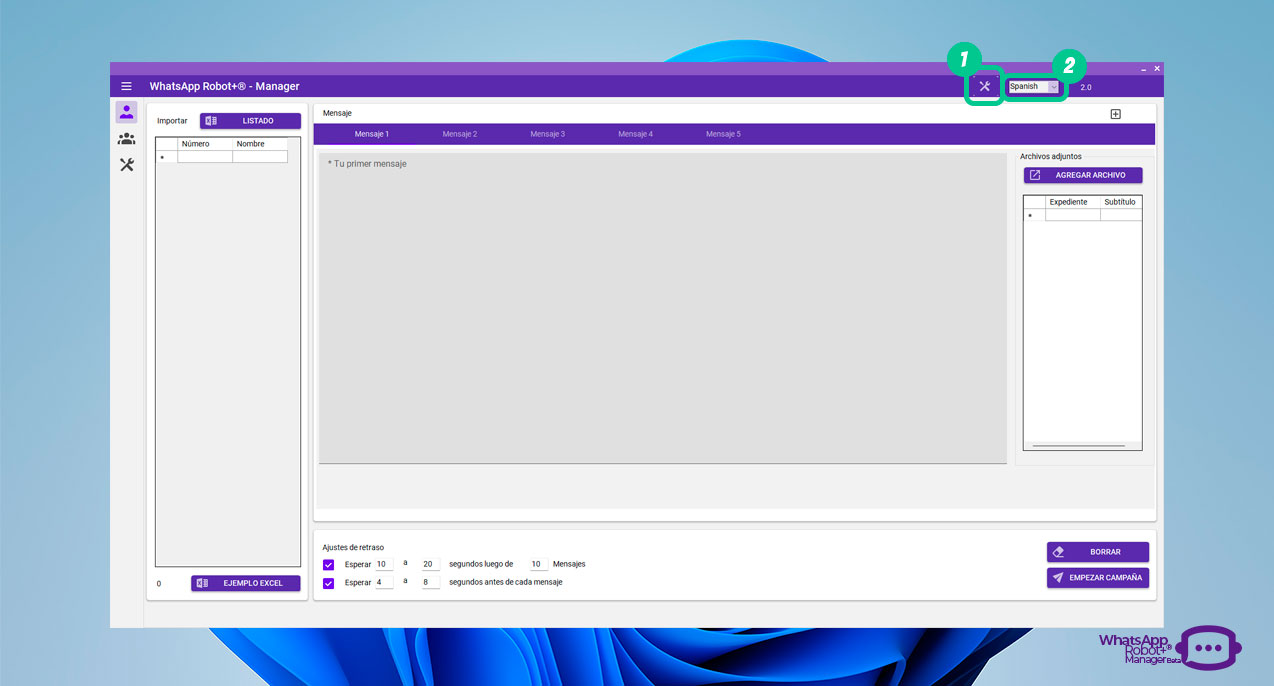Click the empty Número cell in contacts grid
This screenshot has height=686, width=1274.
pyautogui.click(x=205, y=157)
